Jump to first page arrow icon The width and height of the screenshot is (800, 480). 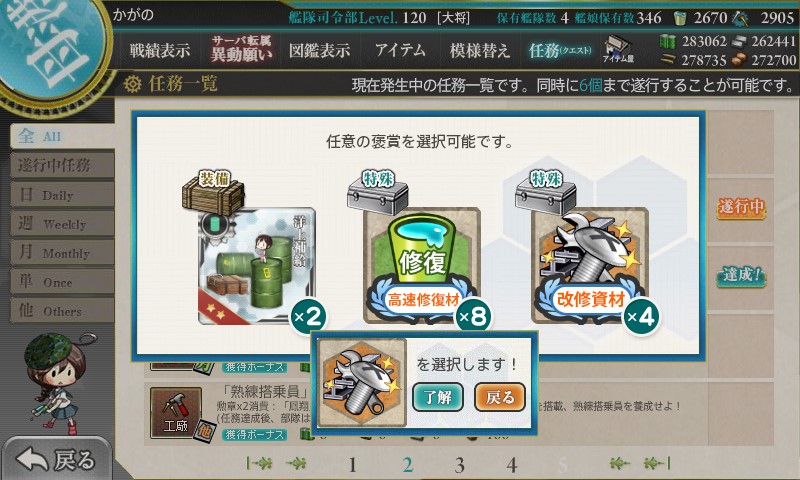(259, 463)
